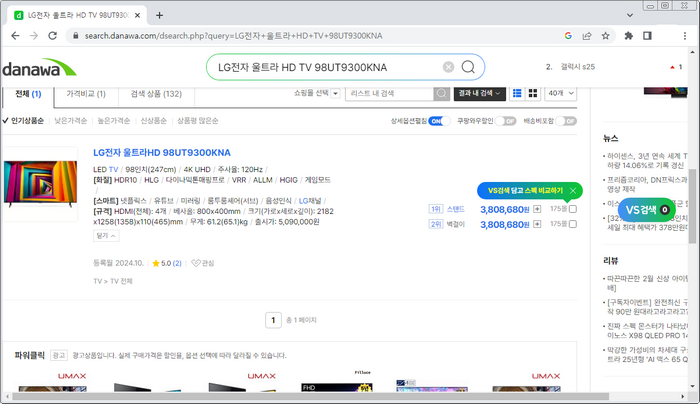
Task: Sort by 상품평 많은순
Action: click(198, 121)
